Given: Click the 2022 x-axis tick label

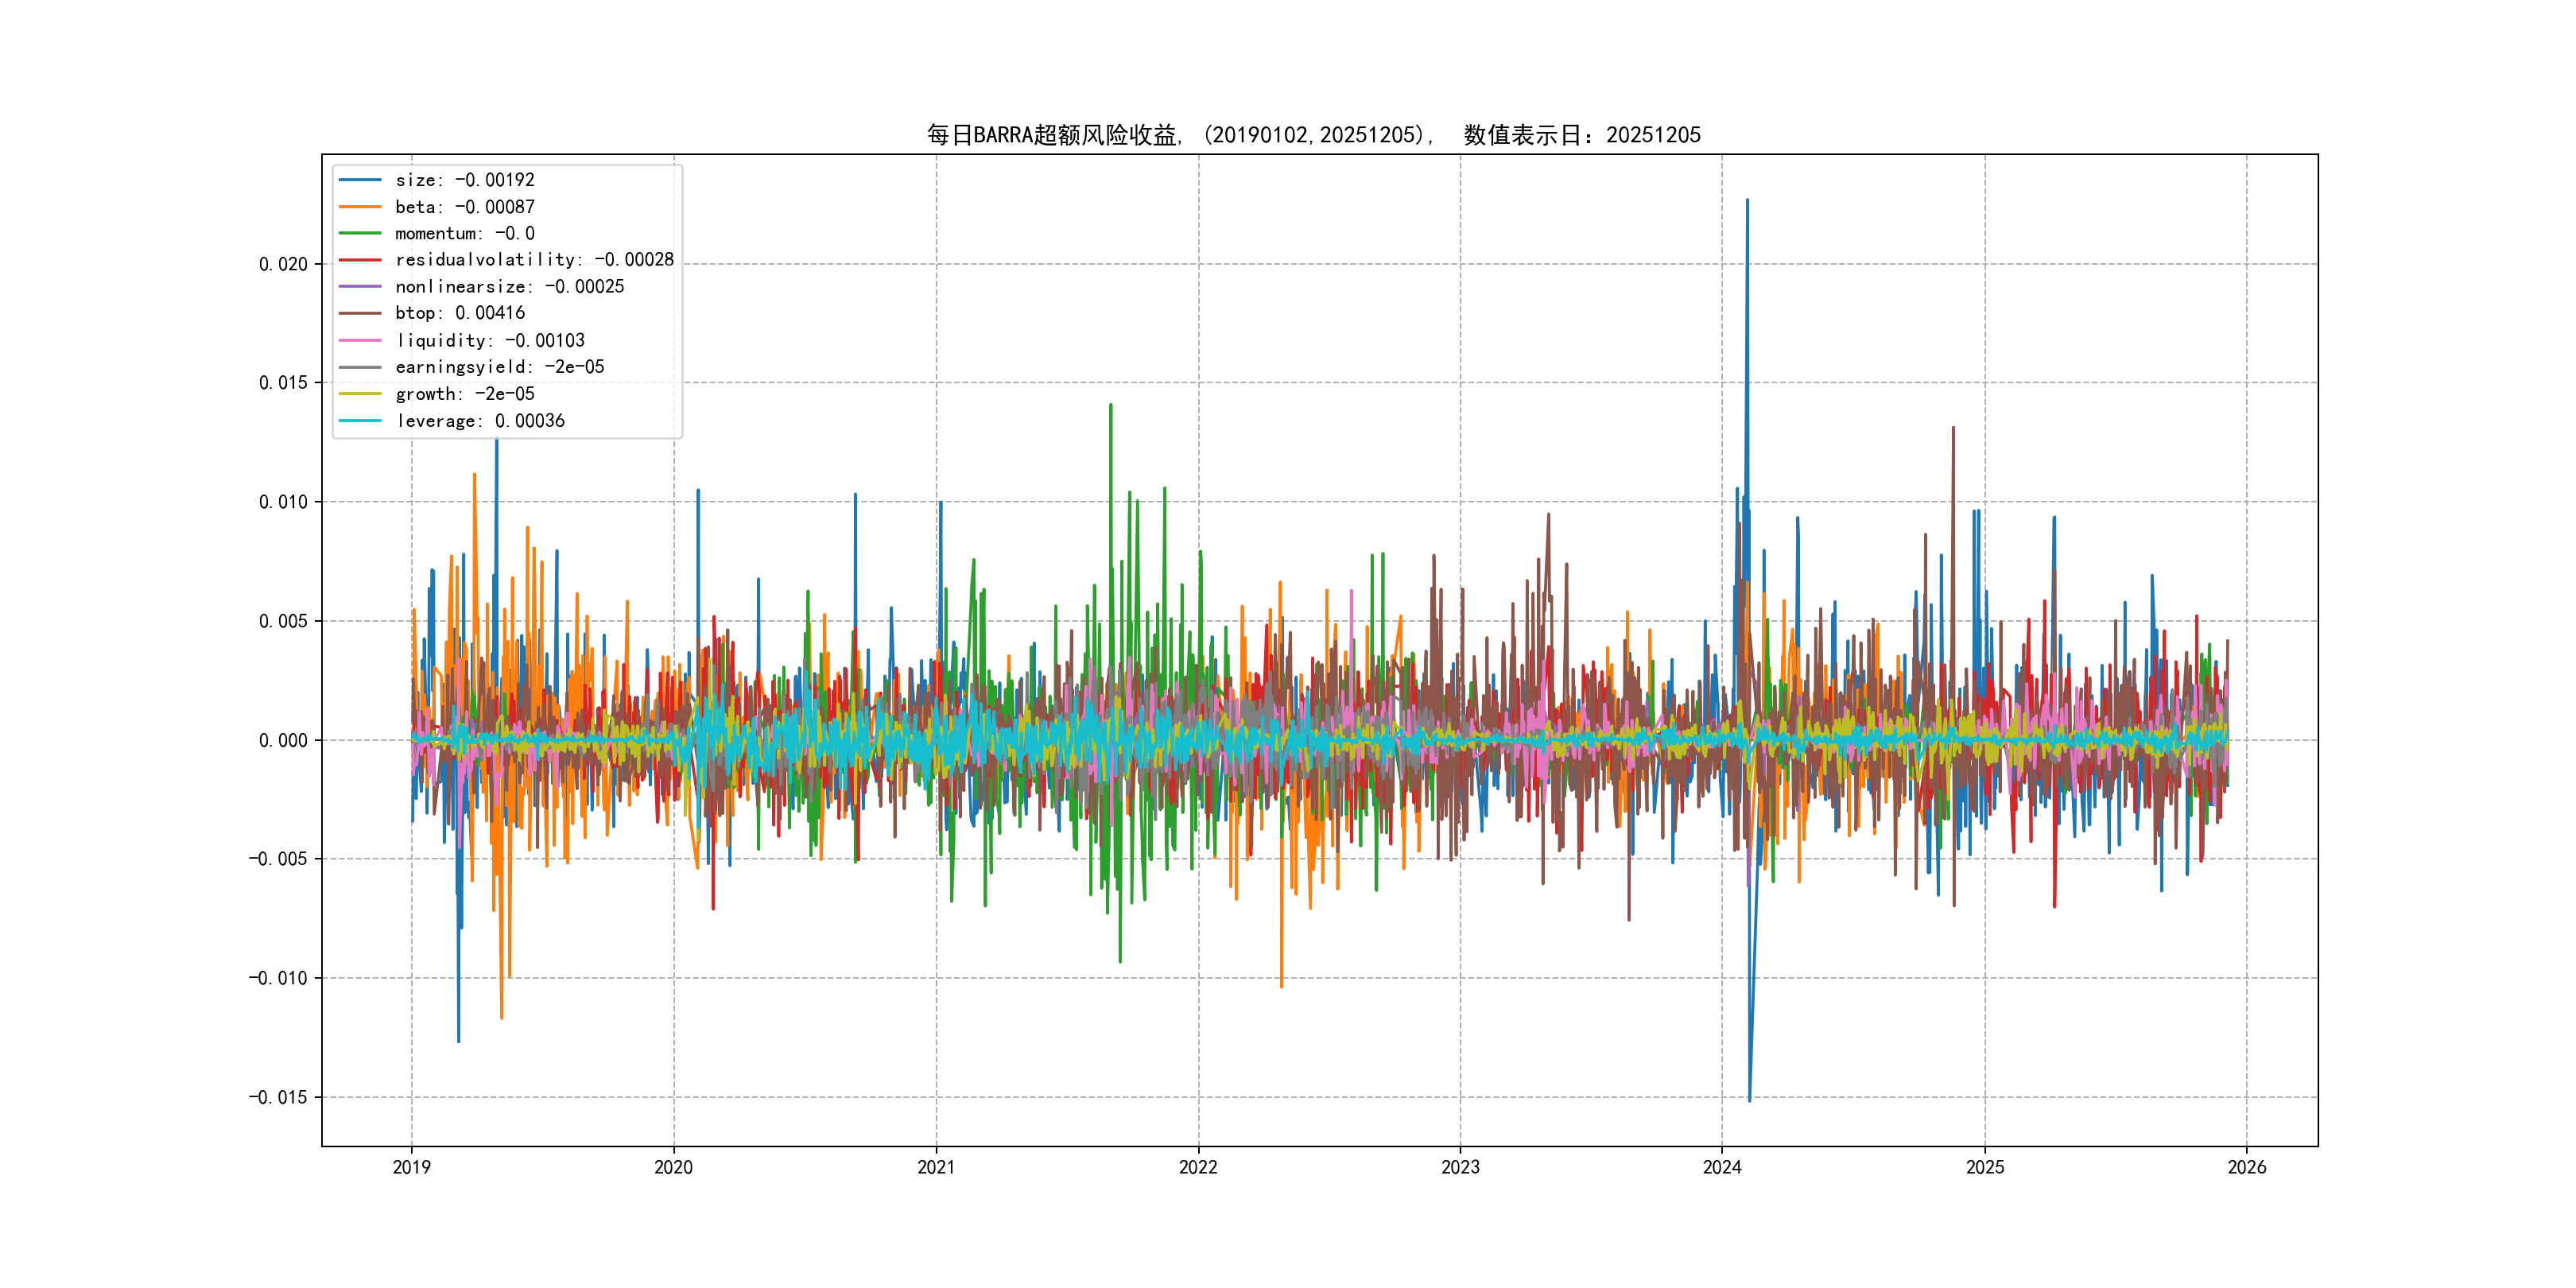Looking at the screenshot, I should pyautogui.click(x=1198, y=1167).
